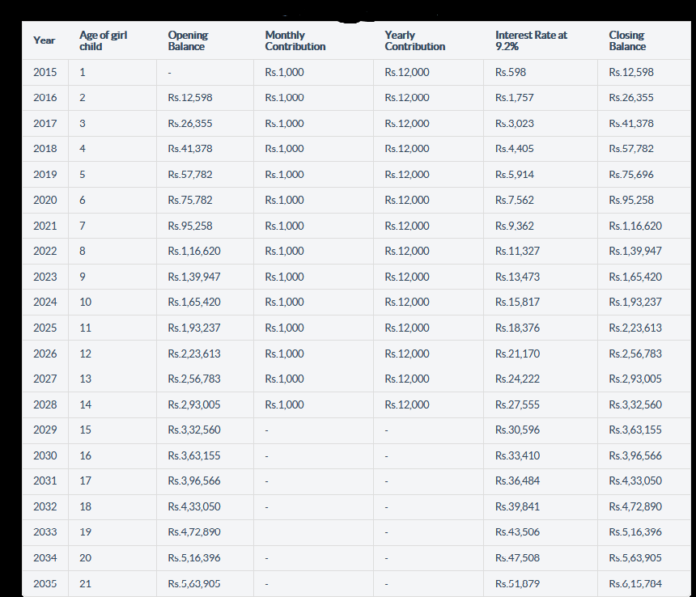
Task: Click the Year column header
Action: (44, 40)
